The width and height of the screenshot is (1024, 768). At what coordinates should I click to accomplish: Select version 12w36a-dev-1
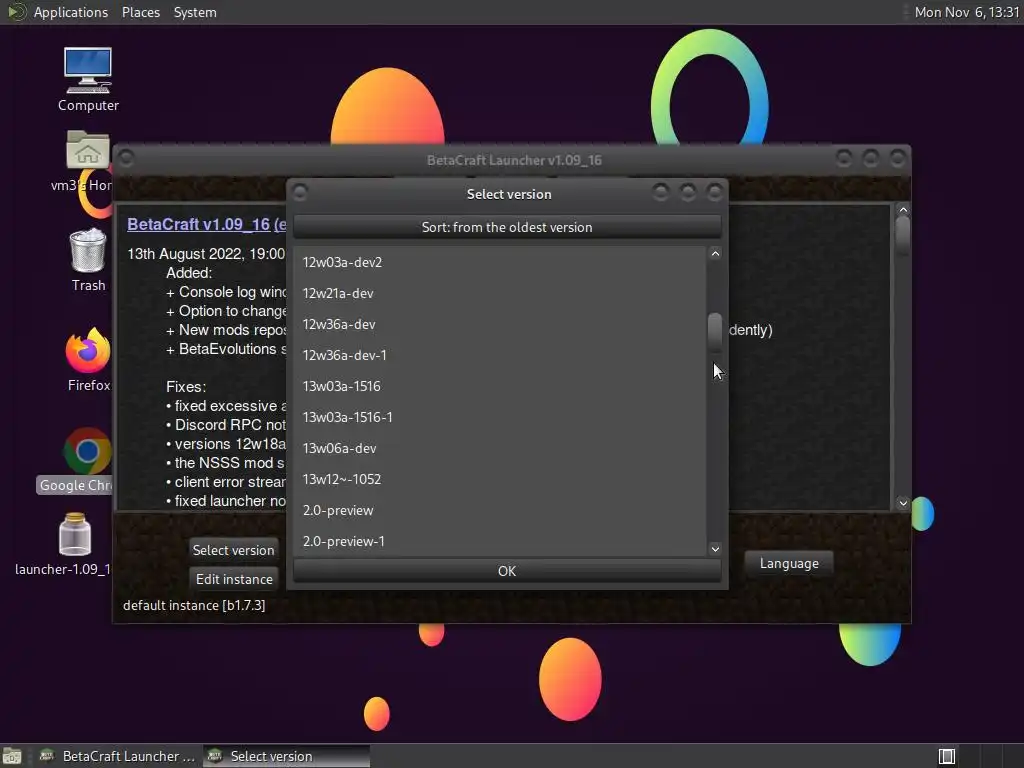pyautogui.click(x=500, y=355)
